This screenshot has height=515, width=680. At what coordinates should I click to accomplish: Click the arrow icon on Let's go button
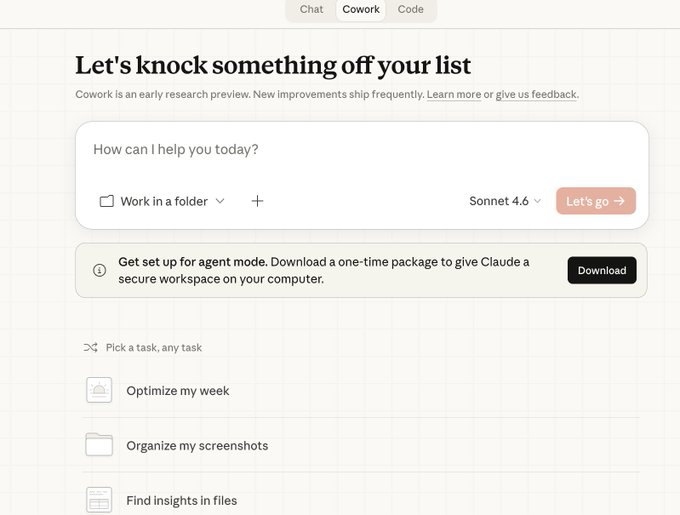(x=619, y=201)
